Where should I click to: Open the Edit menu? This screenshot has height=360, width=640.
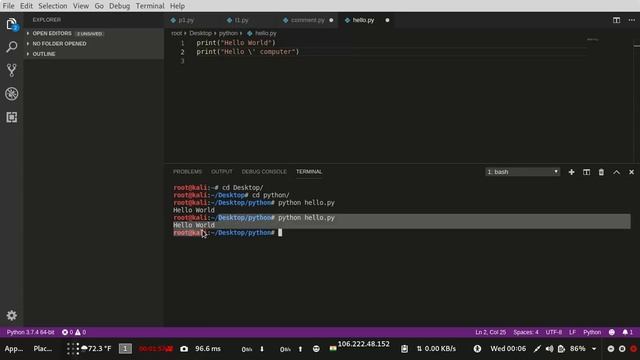(x=26, y=6)
